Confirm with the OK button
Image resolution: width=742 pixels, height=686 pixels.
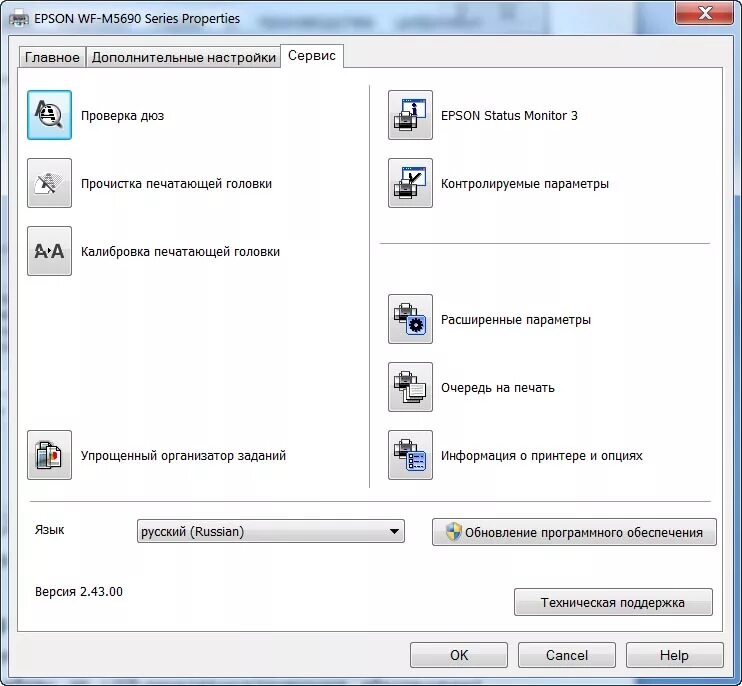pos(459,655)
